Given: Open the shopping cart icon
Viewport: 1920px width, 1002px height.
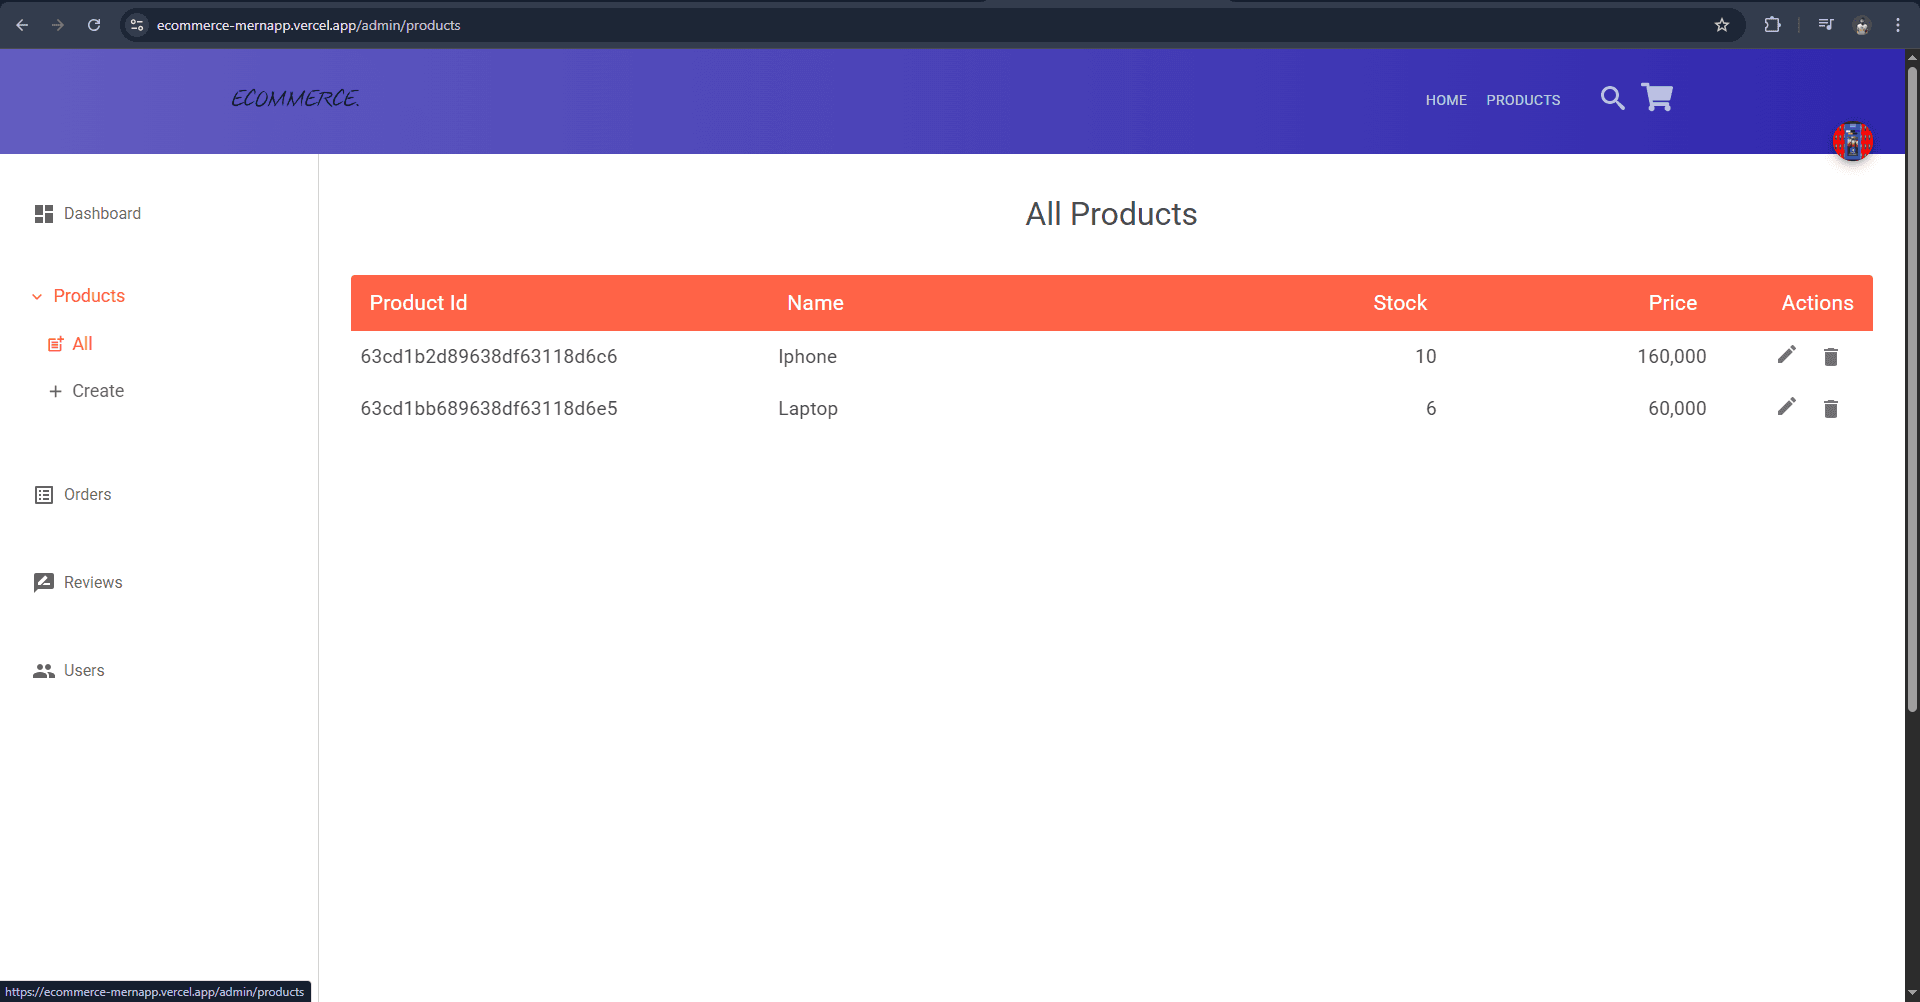Looking at the screenshot, I should coord(1657,97).
